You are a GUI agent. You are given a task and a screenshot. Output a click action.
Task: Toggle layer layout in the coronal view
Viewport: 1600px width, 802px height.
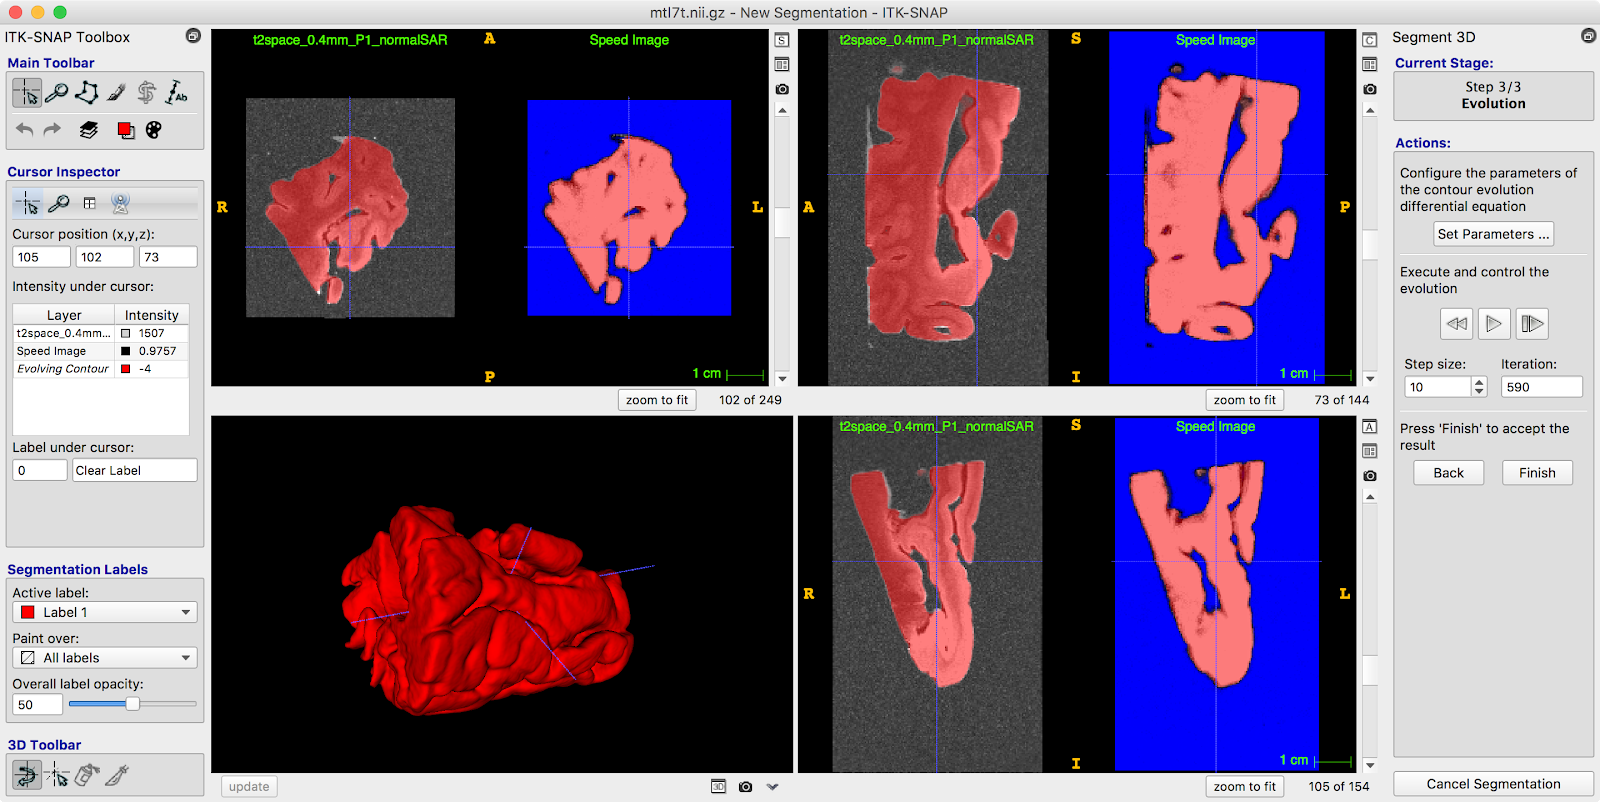(x=1370, y=451)
